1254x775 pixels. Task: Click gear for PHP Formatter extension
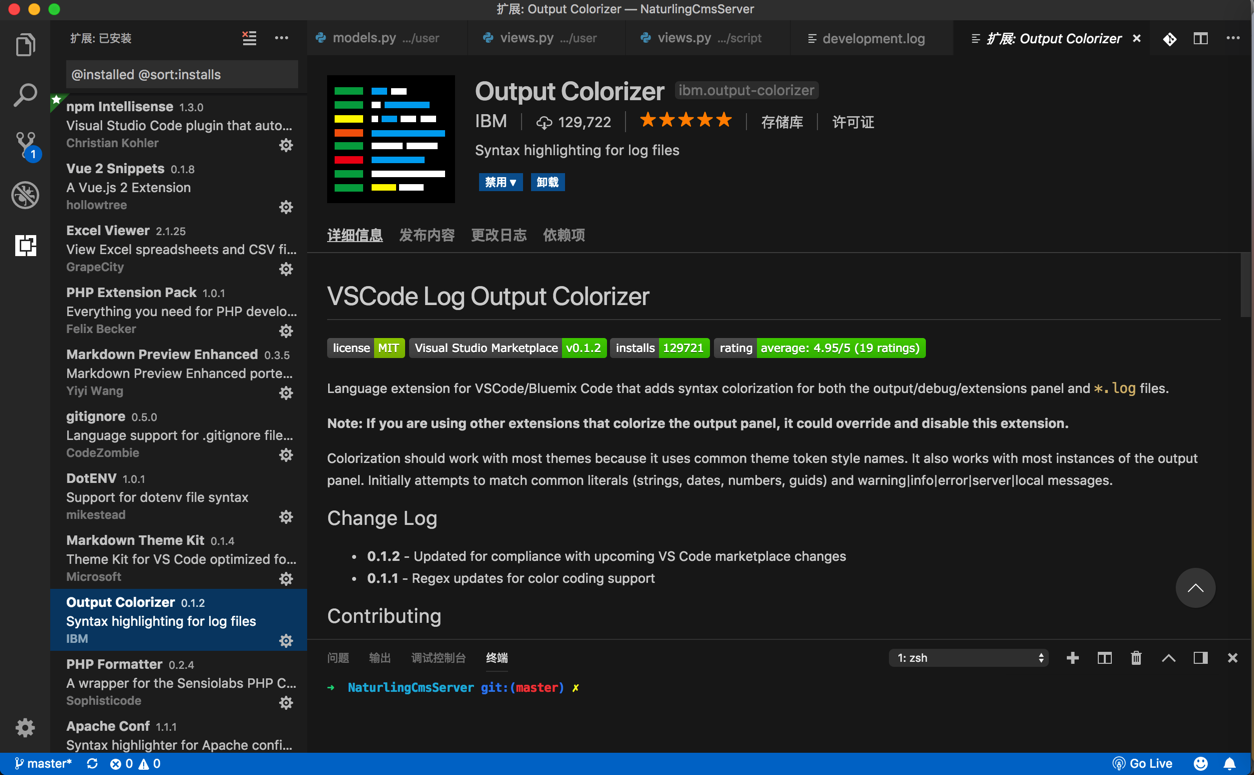coord(286,703)
